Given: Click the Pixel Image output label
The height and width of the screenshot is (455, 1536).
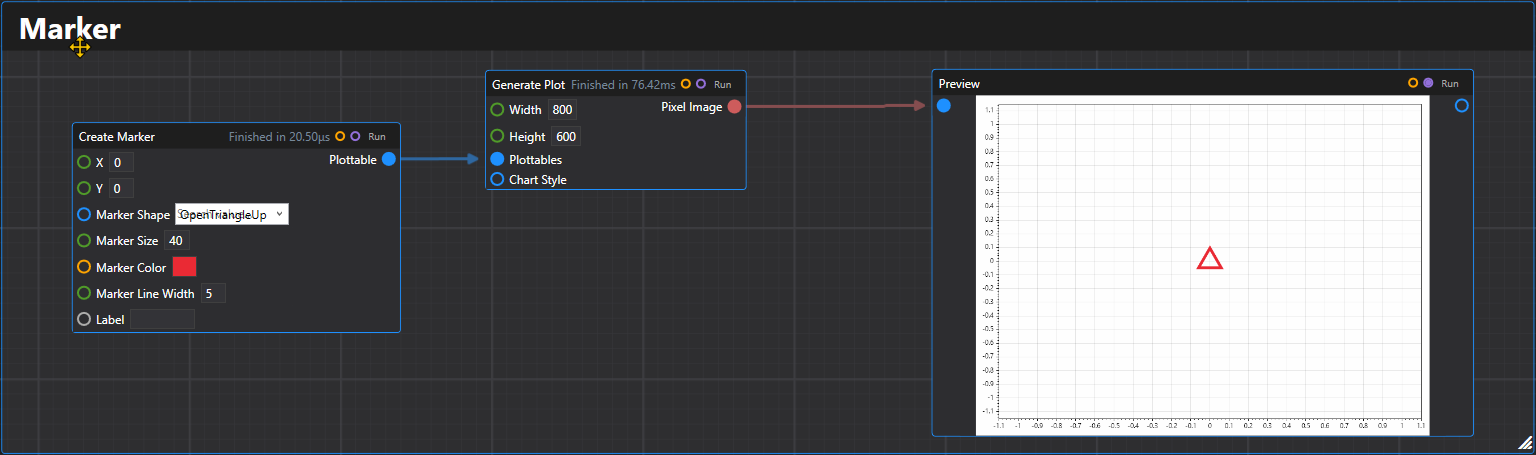Looking at the screenshot, I should pos(692,107).
